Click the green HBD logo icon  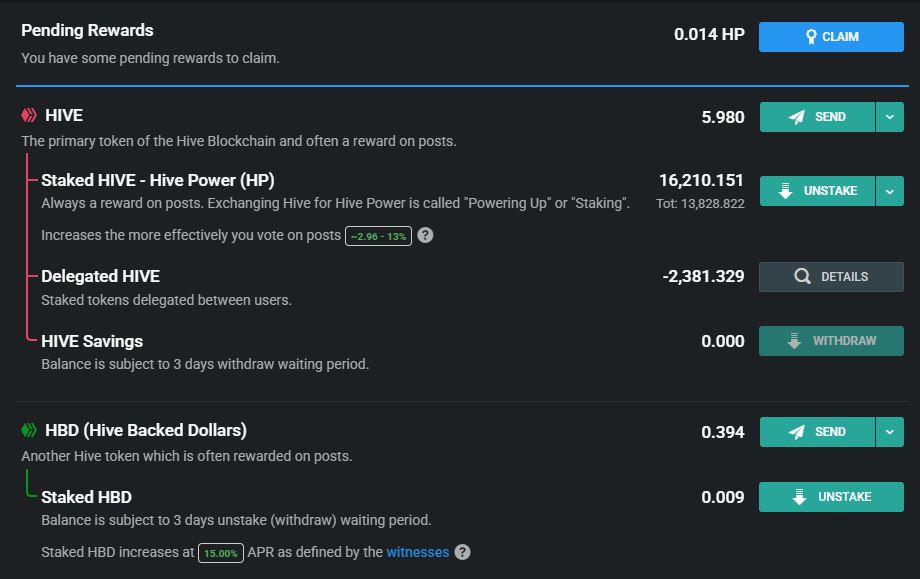(x=29, y=430)
